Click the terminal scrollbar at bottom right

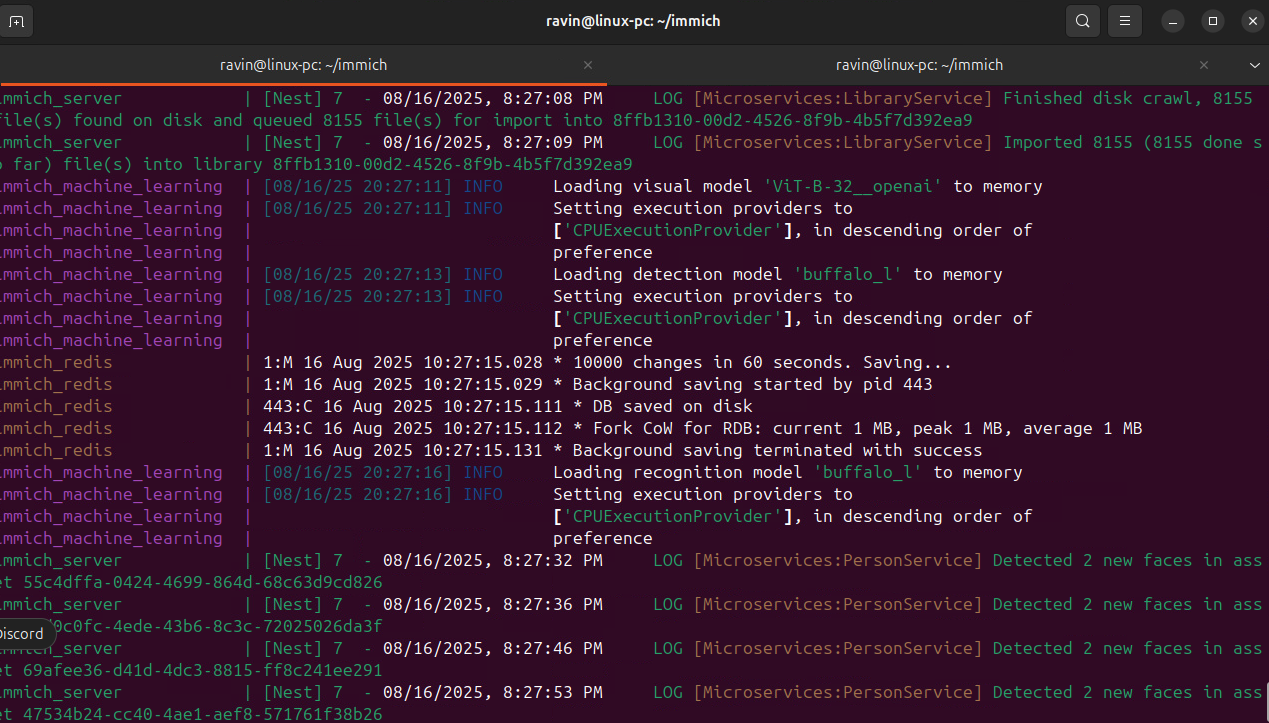[1265, 700]
